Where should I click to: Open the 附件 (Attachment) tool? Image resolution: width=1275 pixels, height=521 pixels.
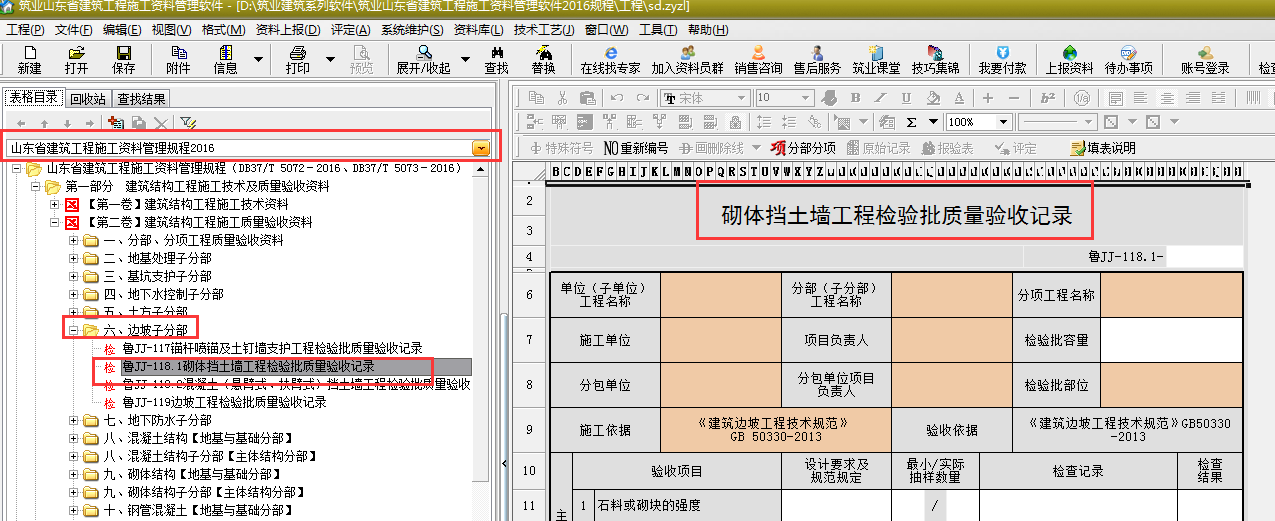tap(178, 60)
